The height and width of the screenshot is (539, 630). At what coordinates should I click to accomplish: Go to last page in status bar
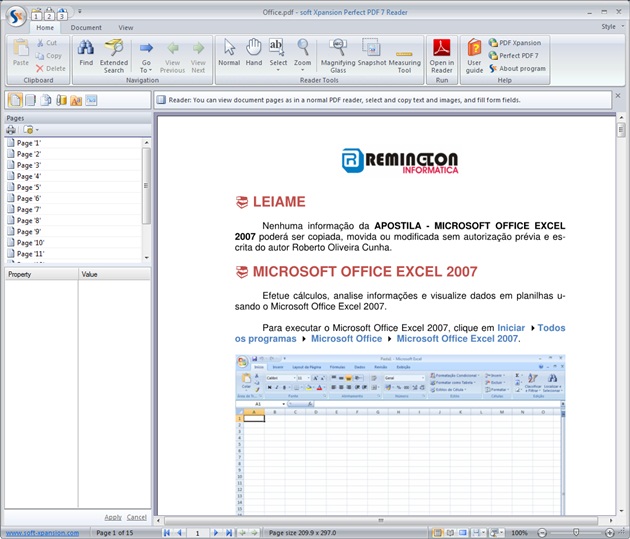point(229,533)
